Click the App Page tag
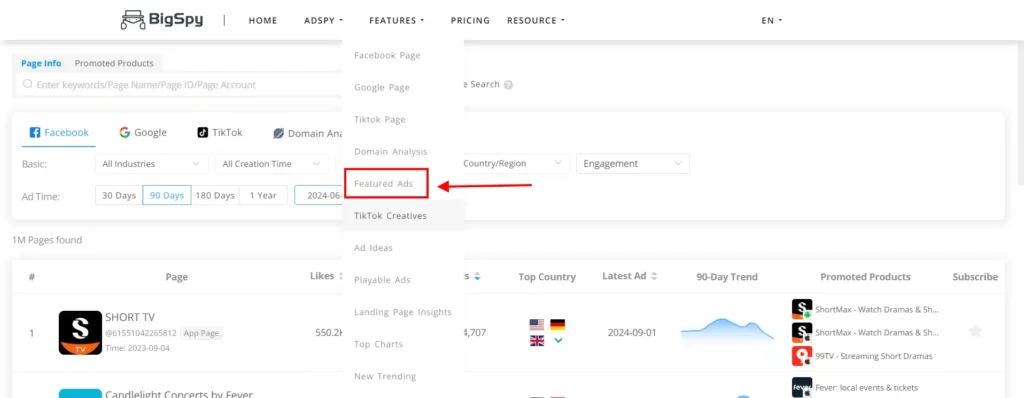 [202, 333]
